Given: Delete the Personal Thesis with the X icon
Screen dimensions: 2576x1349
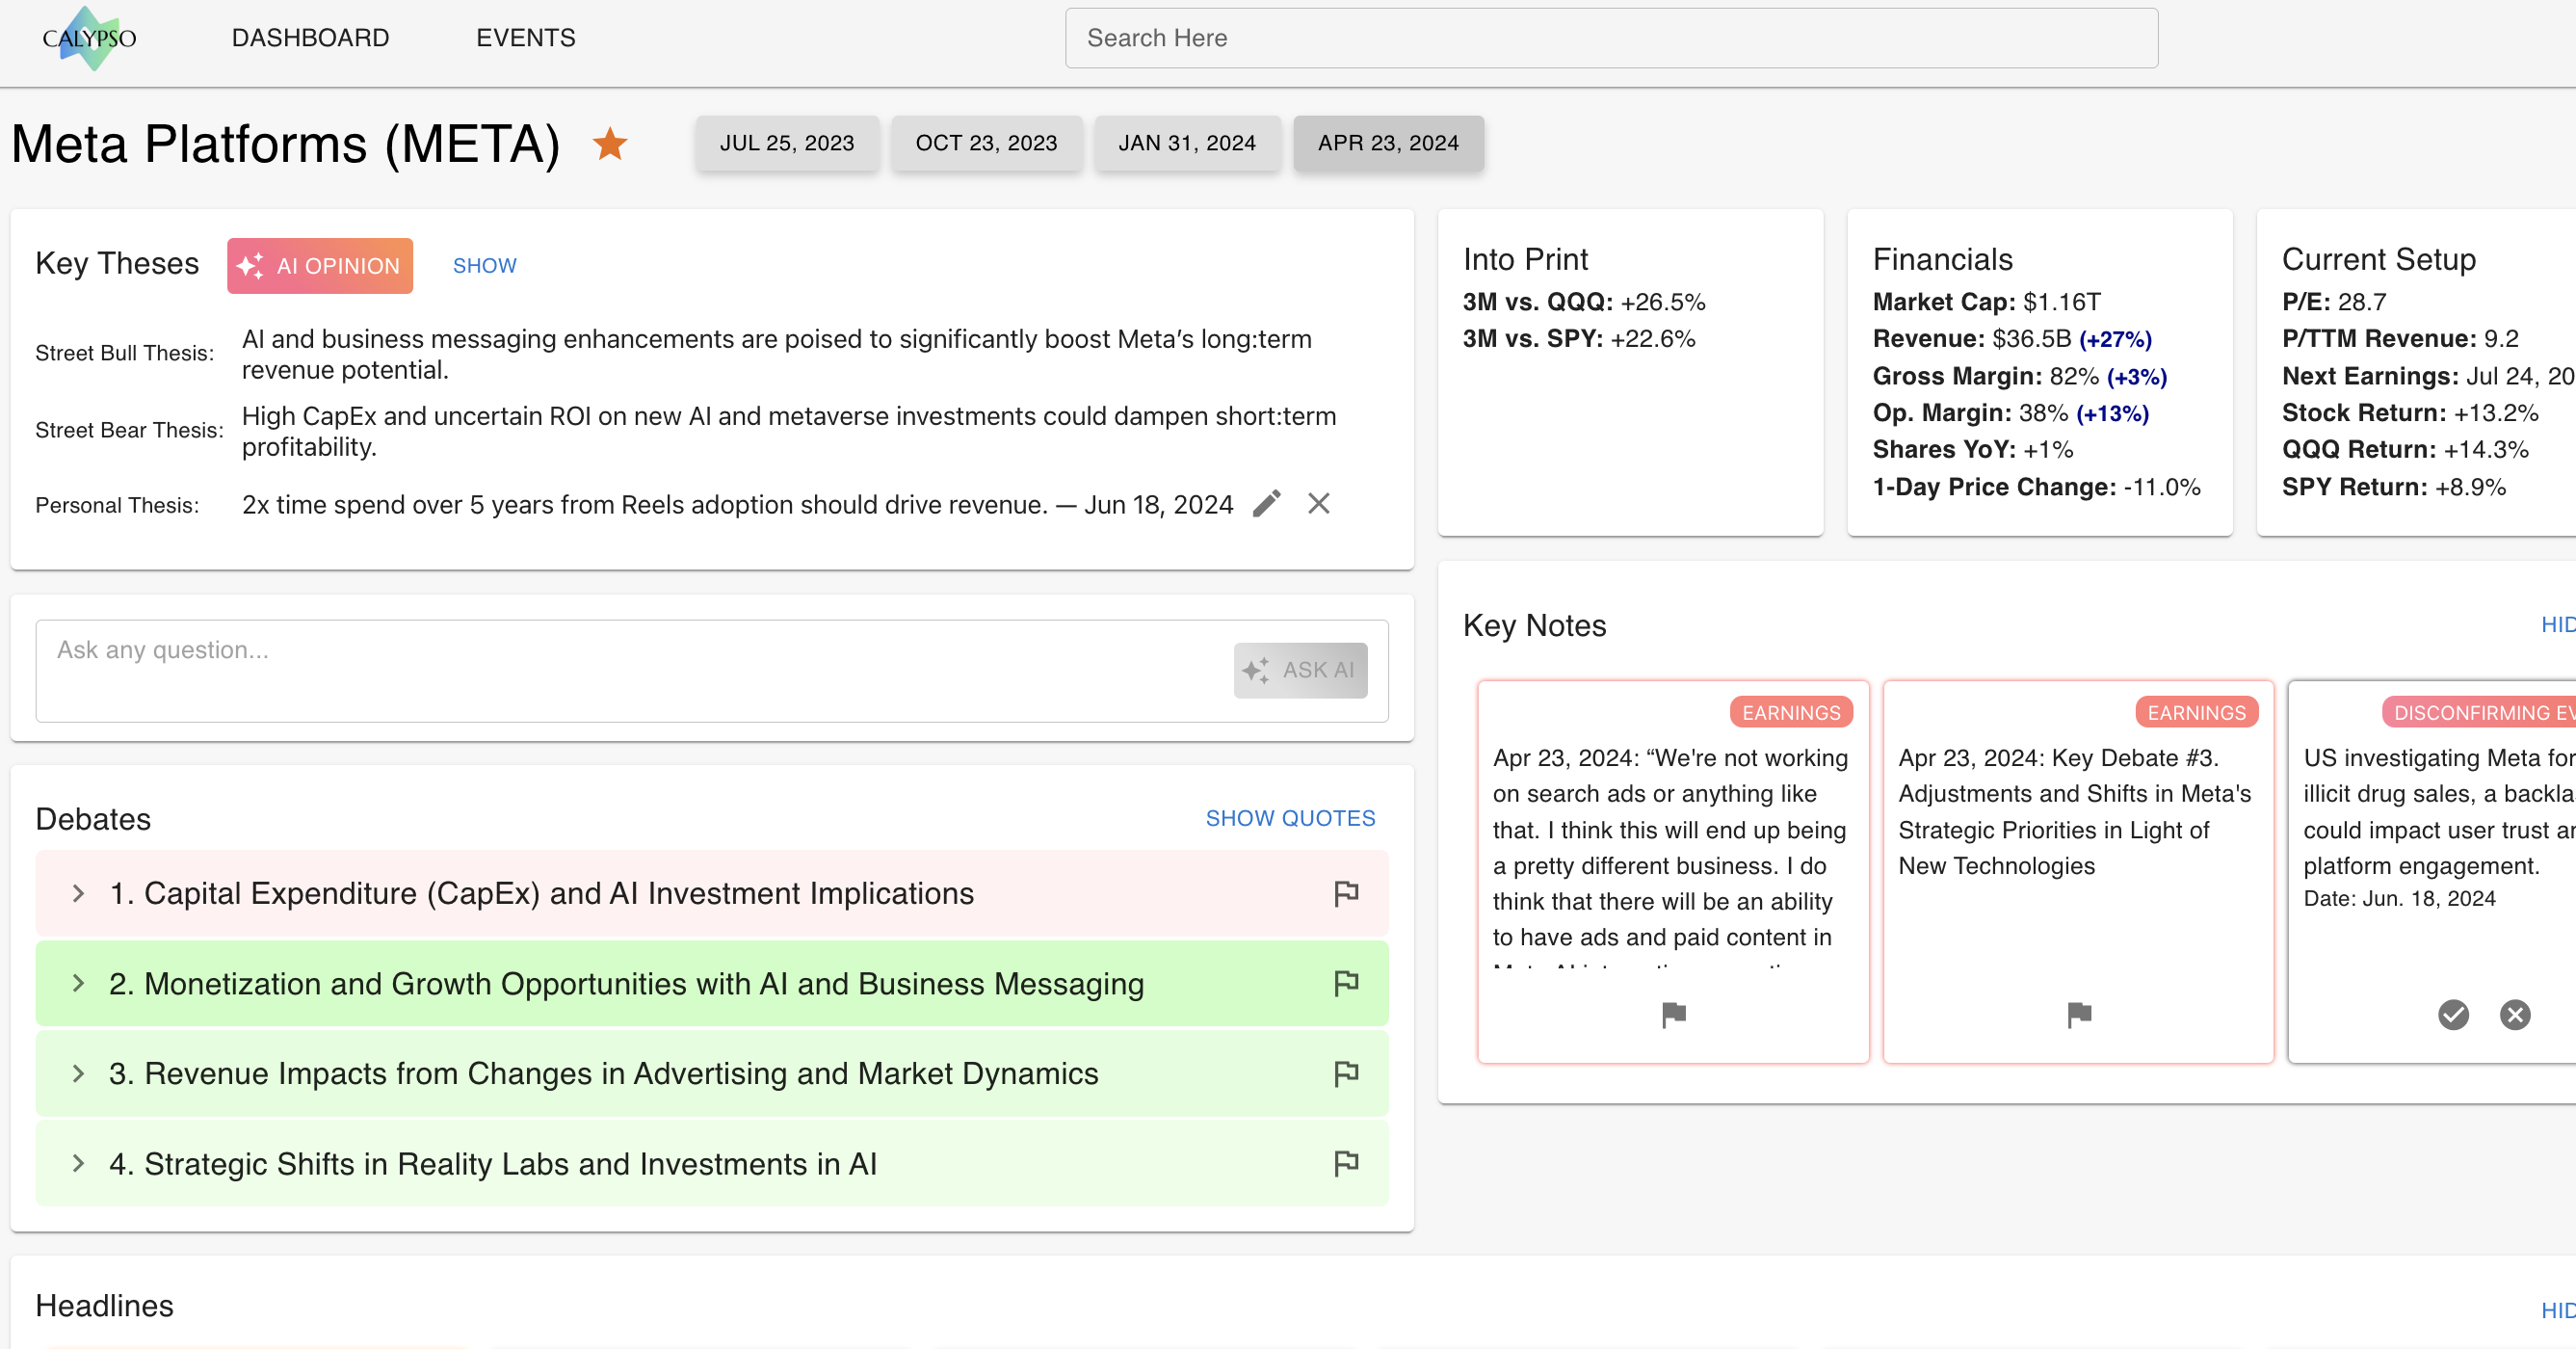Looking at the screenshot, I should coord(1318,504).
